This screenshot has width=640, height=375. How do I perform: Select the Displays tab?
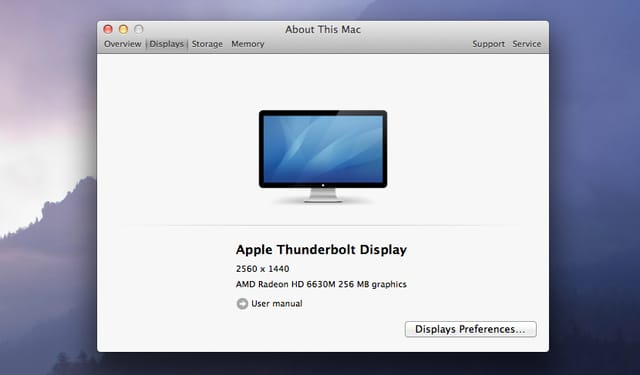tap(167, 44)
